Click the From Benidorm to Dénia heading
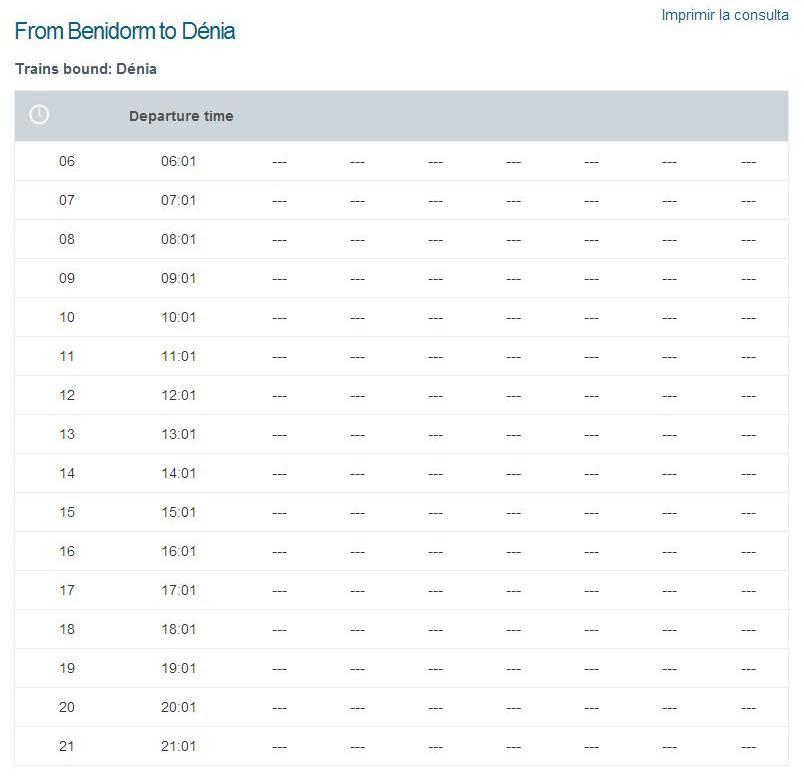804x776 pixels. point(125,31)
